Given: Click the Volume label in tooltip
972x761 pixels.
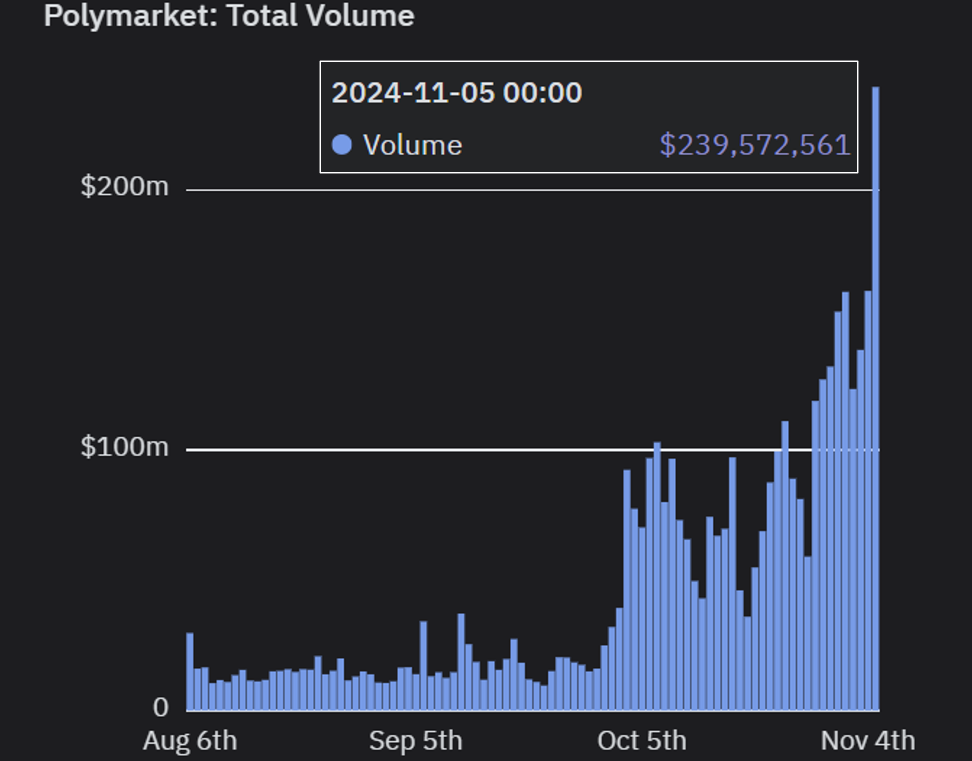Looking at the screenshot, I should 413,145.
